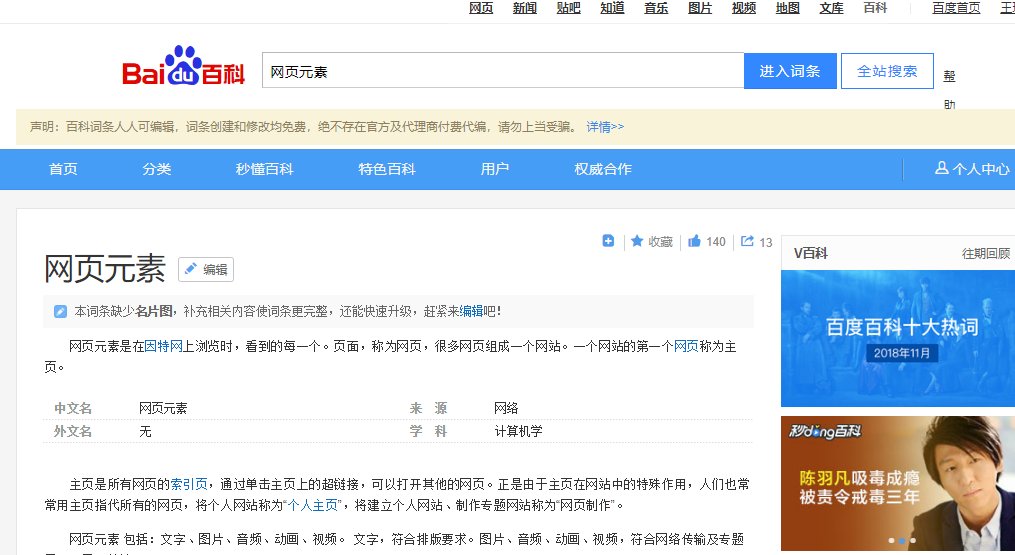Image resolution: width=1015 pixels, height=555 pixels.
Task: Open the 音乐 top navigation link
Action: click(656, 8)
